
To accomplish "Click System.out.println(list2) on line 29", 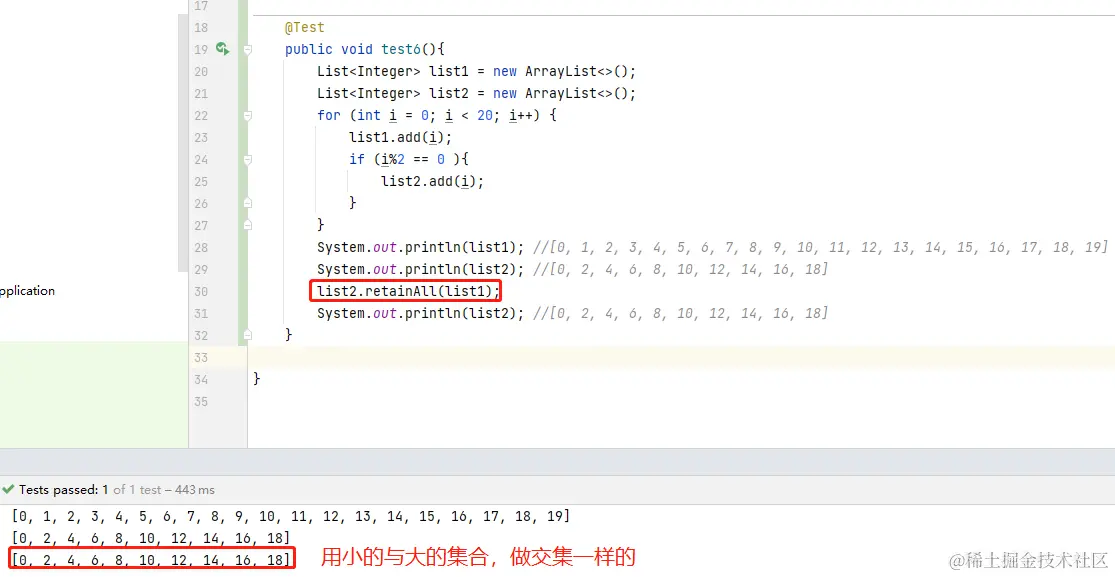I will point(421,269).
